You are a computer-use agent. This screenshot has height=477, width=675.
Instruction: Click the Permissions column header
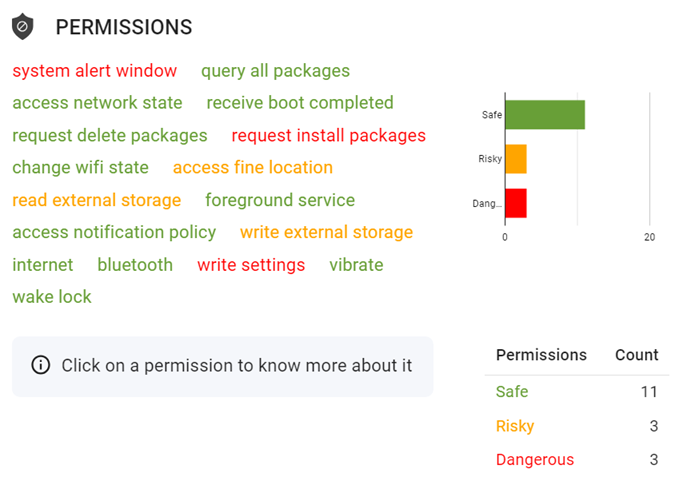point(541,355)
